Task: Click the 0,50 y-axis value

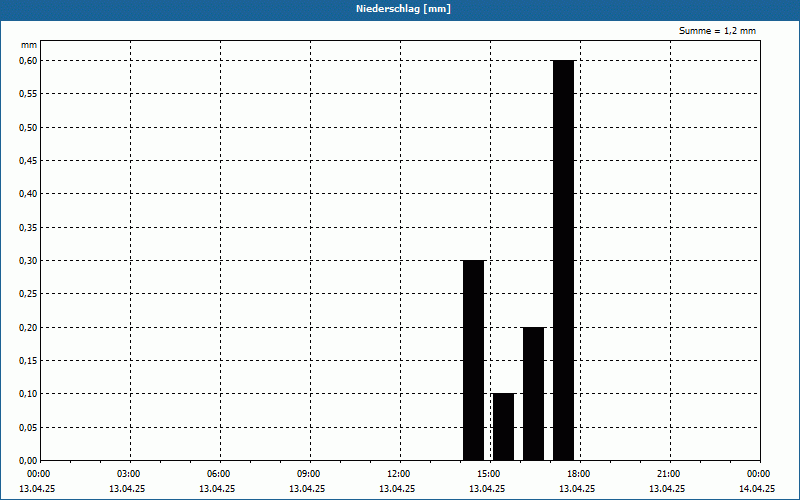Action: 28,128
